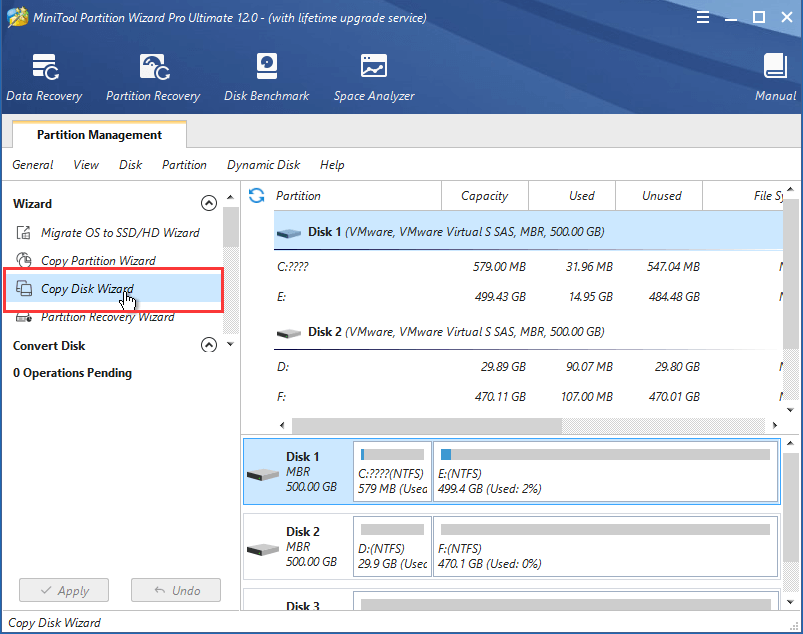Open the Space Analyzer tool
This screenshot has height=634, width=803.
374,78
